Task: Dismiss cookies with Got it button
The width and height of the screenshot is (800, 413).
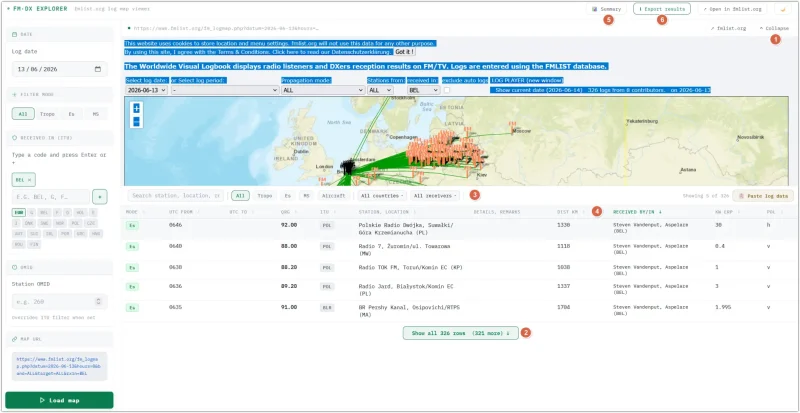Action: [x=404, y=52]
